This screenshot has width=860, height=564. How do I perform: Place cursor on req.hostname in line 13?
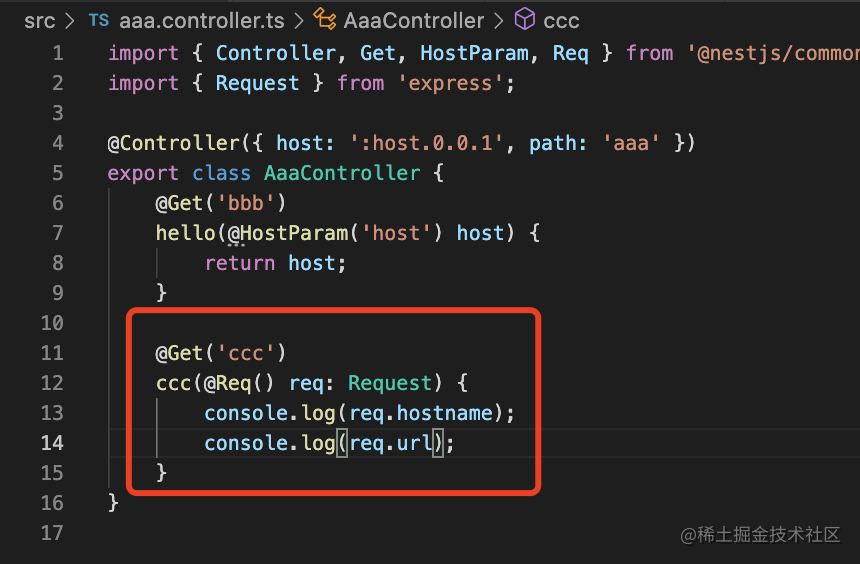click(x=421, y=413)
